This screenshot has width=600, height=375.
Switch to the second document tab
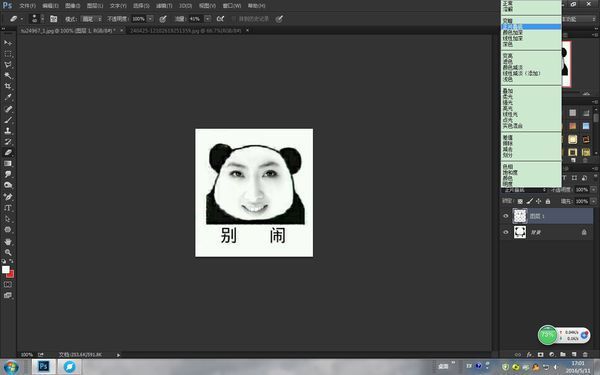point(186,30)
